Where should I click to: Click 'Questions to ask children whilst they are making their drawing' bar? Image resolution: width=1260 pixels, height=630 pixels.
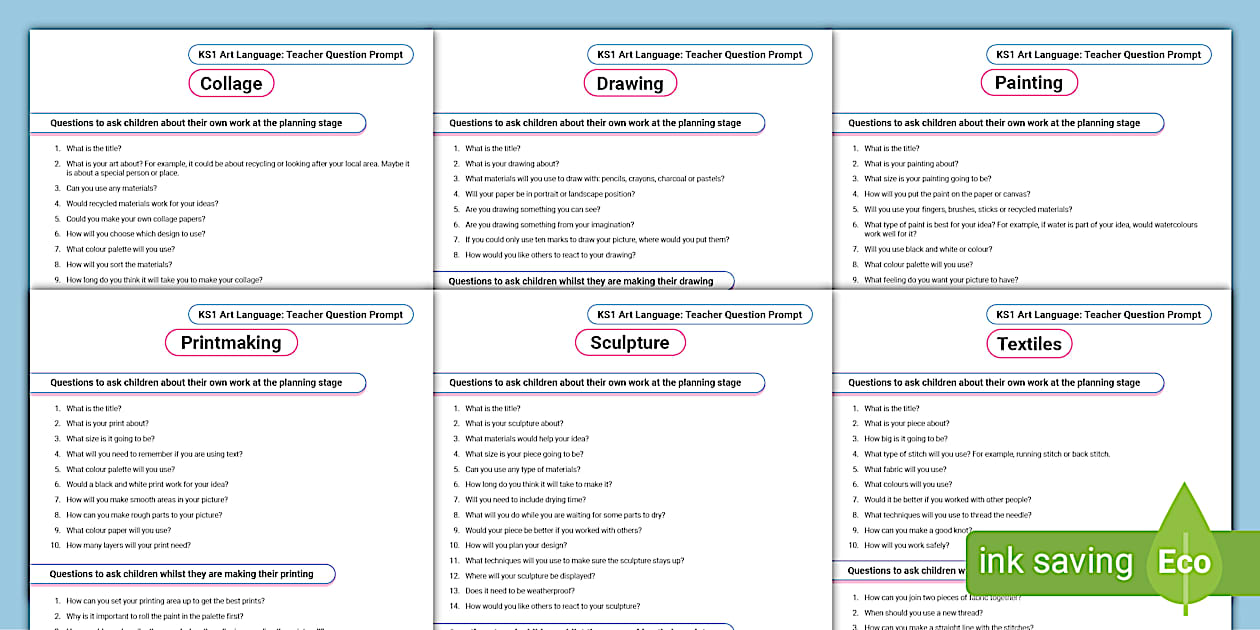tap(583, 281)
